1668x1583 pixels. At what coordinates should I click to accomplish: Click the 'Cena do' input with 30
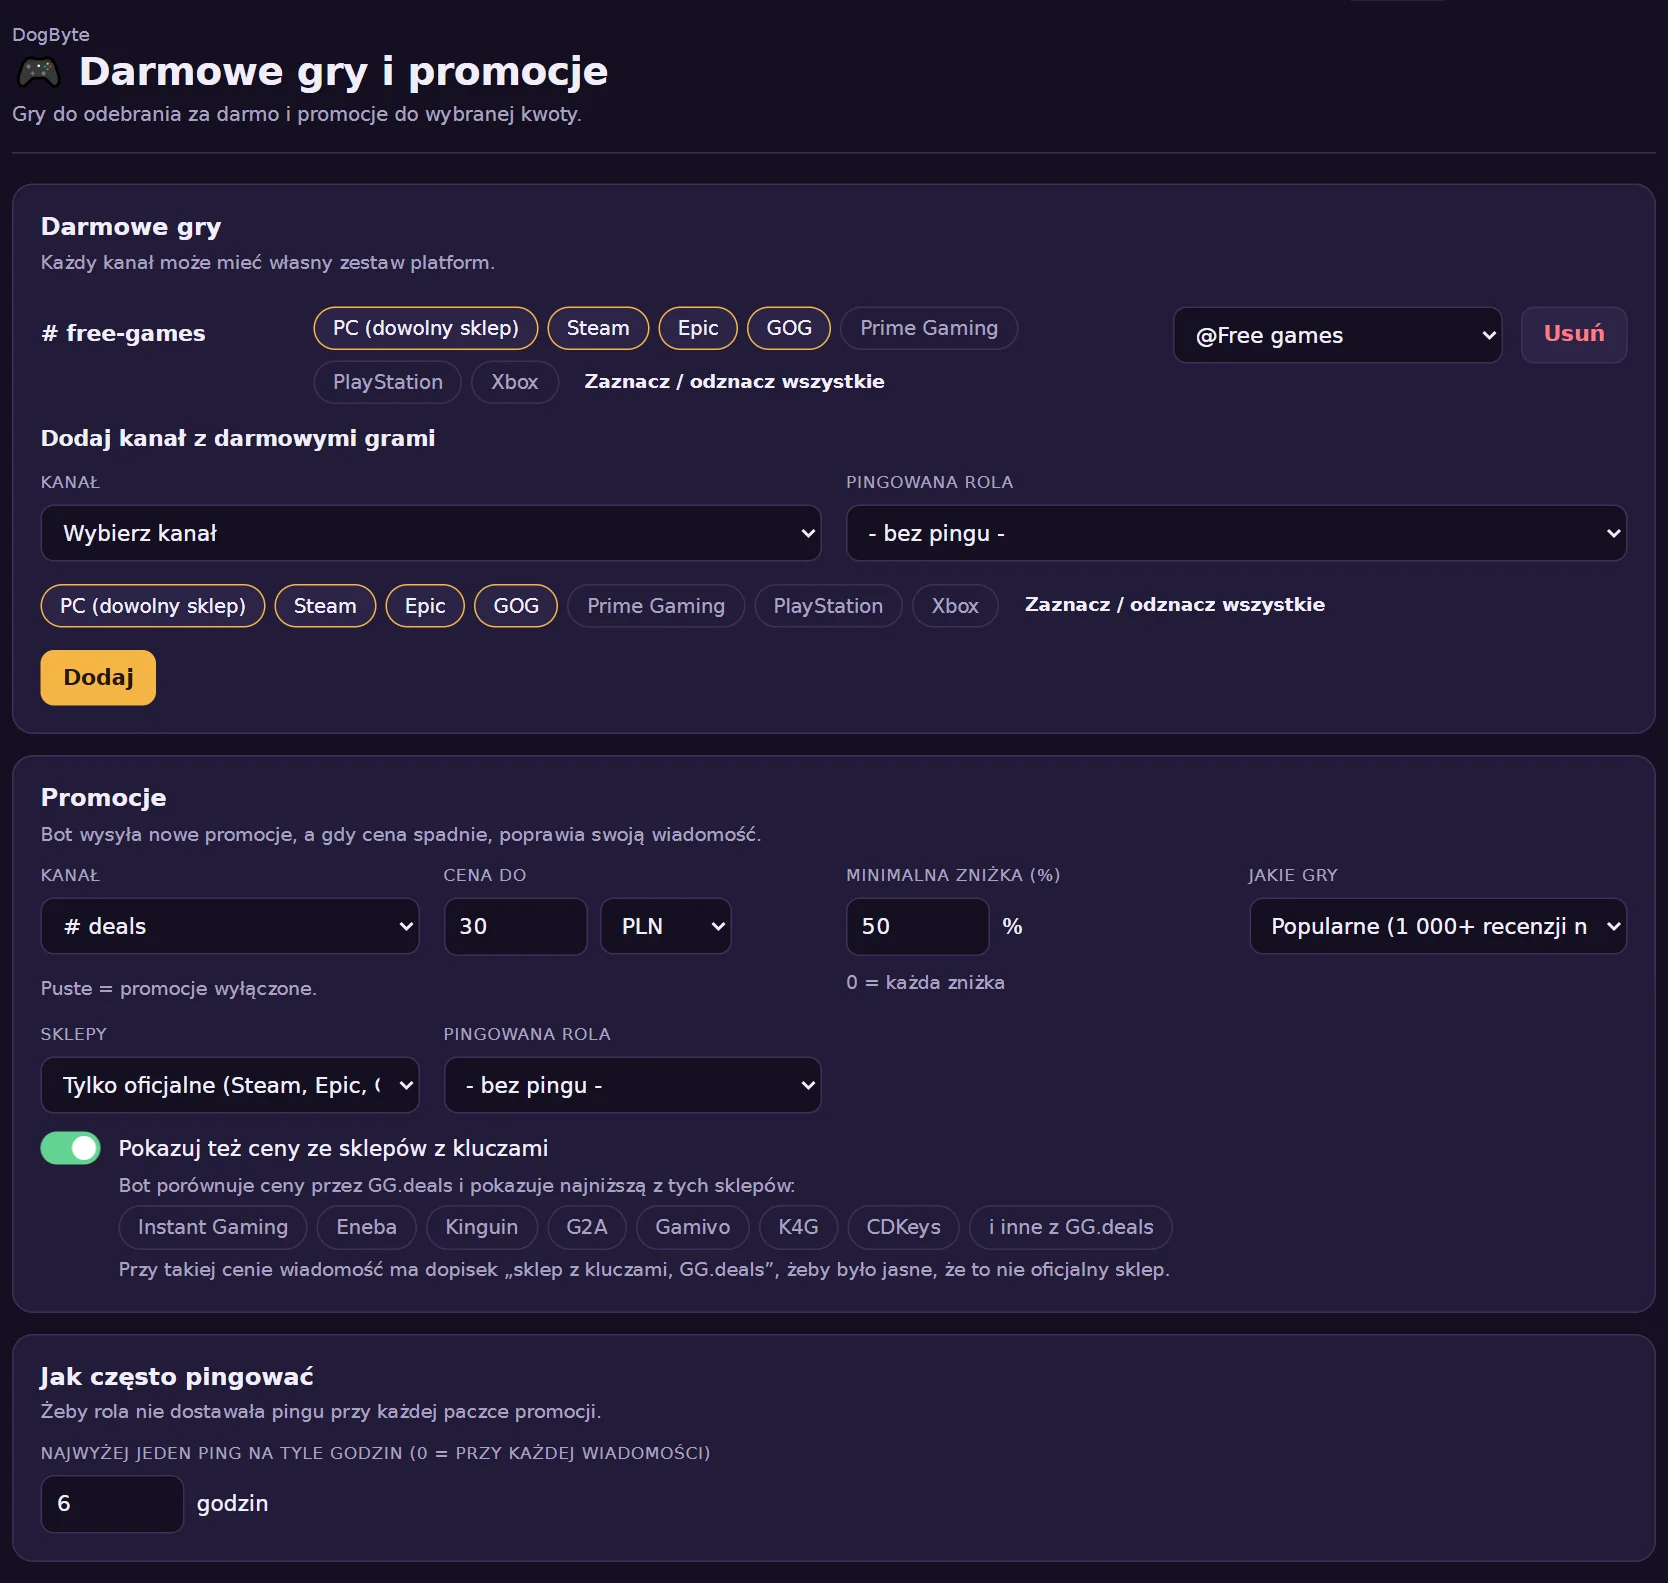[515, 926]
